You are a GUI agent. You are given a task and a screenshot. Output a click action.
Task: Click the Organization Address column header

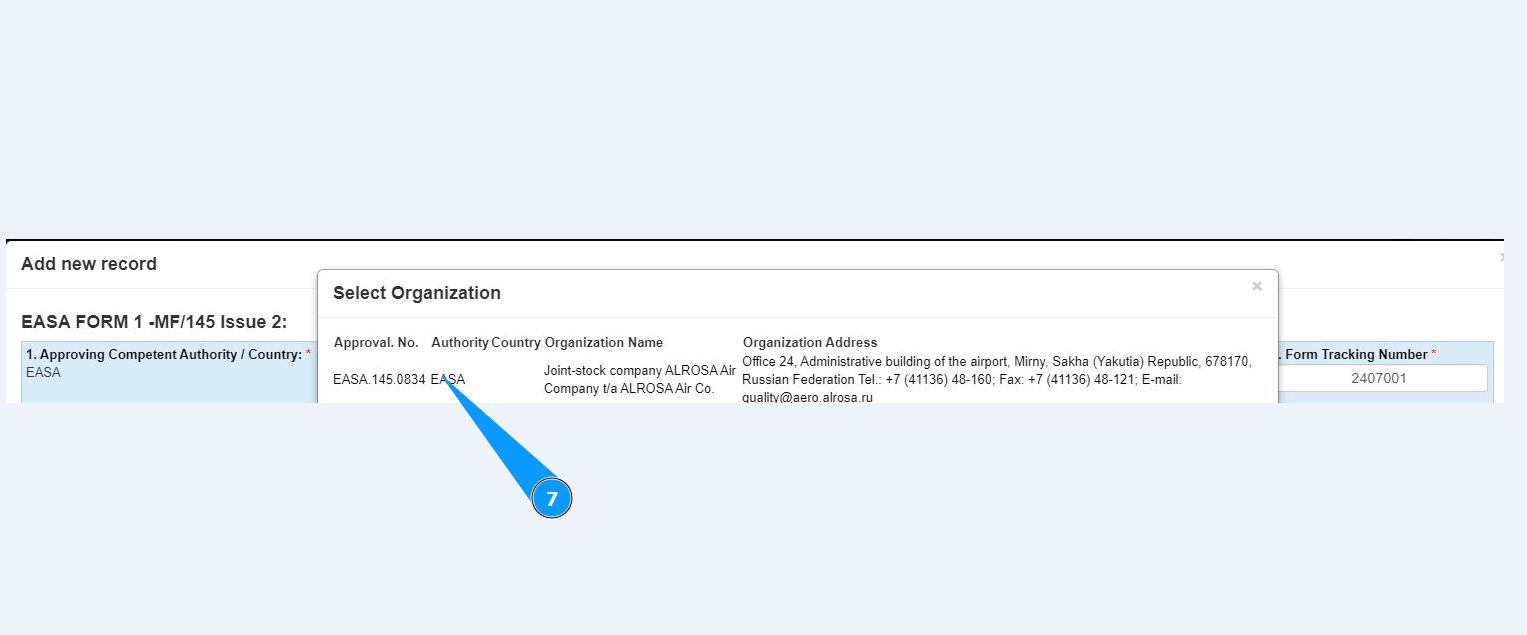810,343
